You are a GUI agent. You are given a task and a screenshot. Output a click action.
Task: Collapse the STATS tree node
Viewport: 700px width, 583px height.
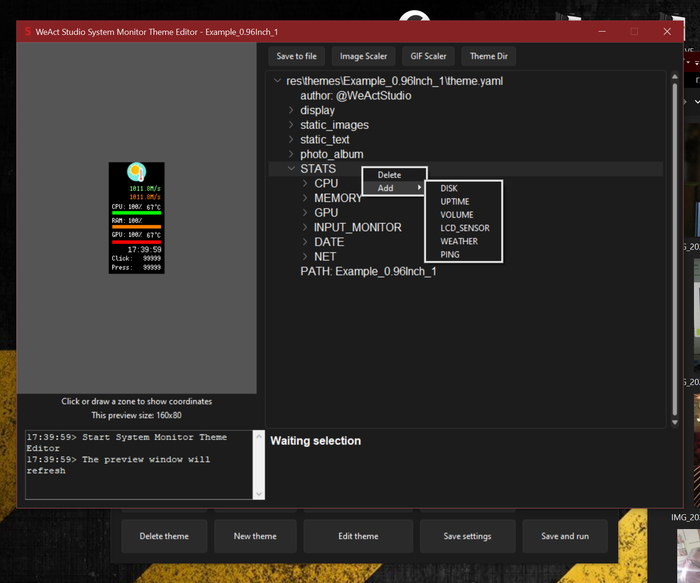[291, 169]
